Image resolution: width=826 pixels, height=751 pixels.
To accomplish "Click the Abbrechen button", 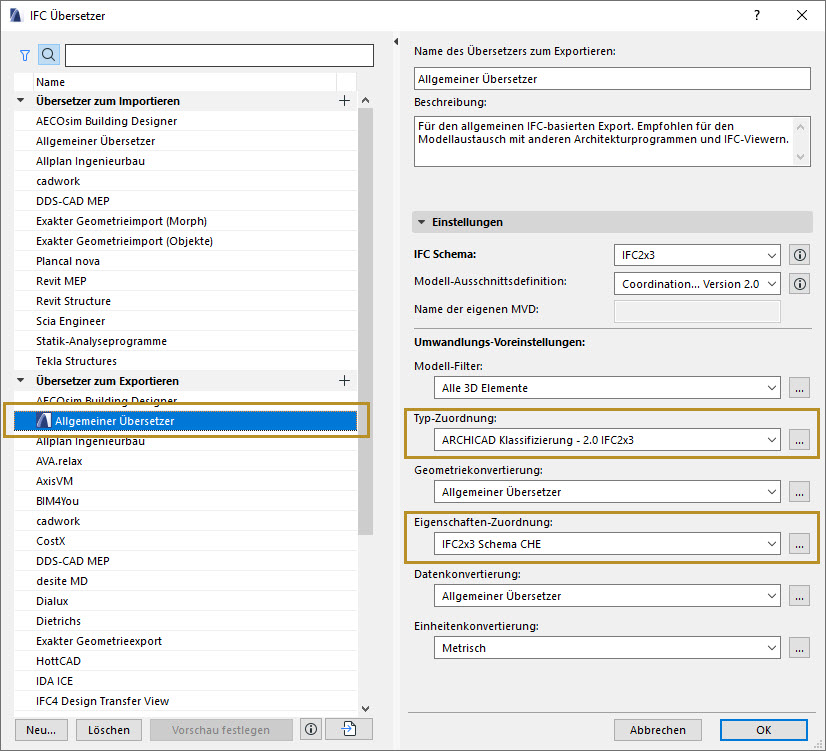I will coord(657,730).
